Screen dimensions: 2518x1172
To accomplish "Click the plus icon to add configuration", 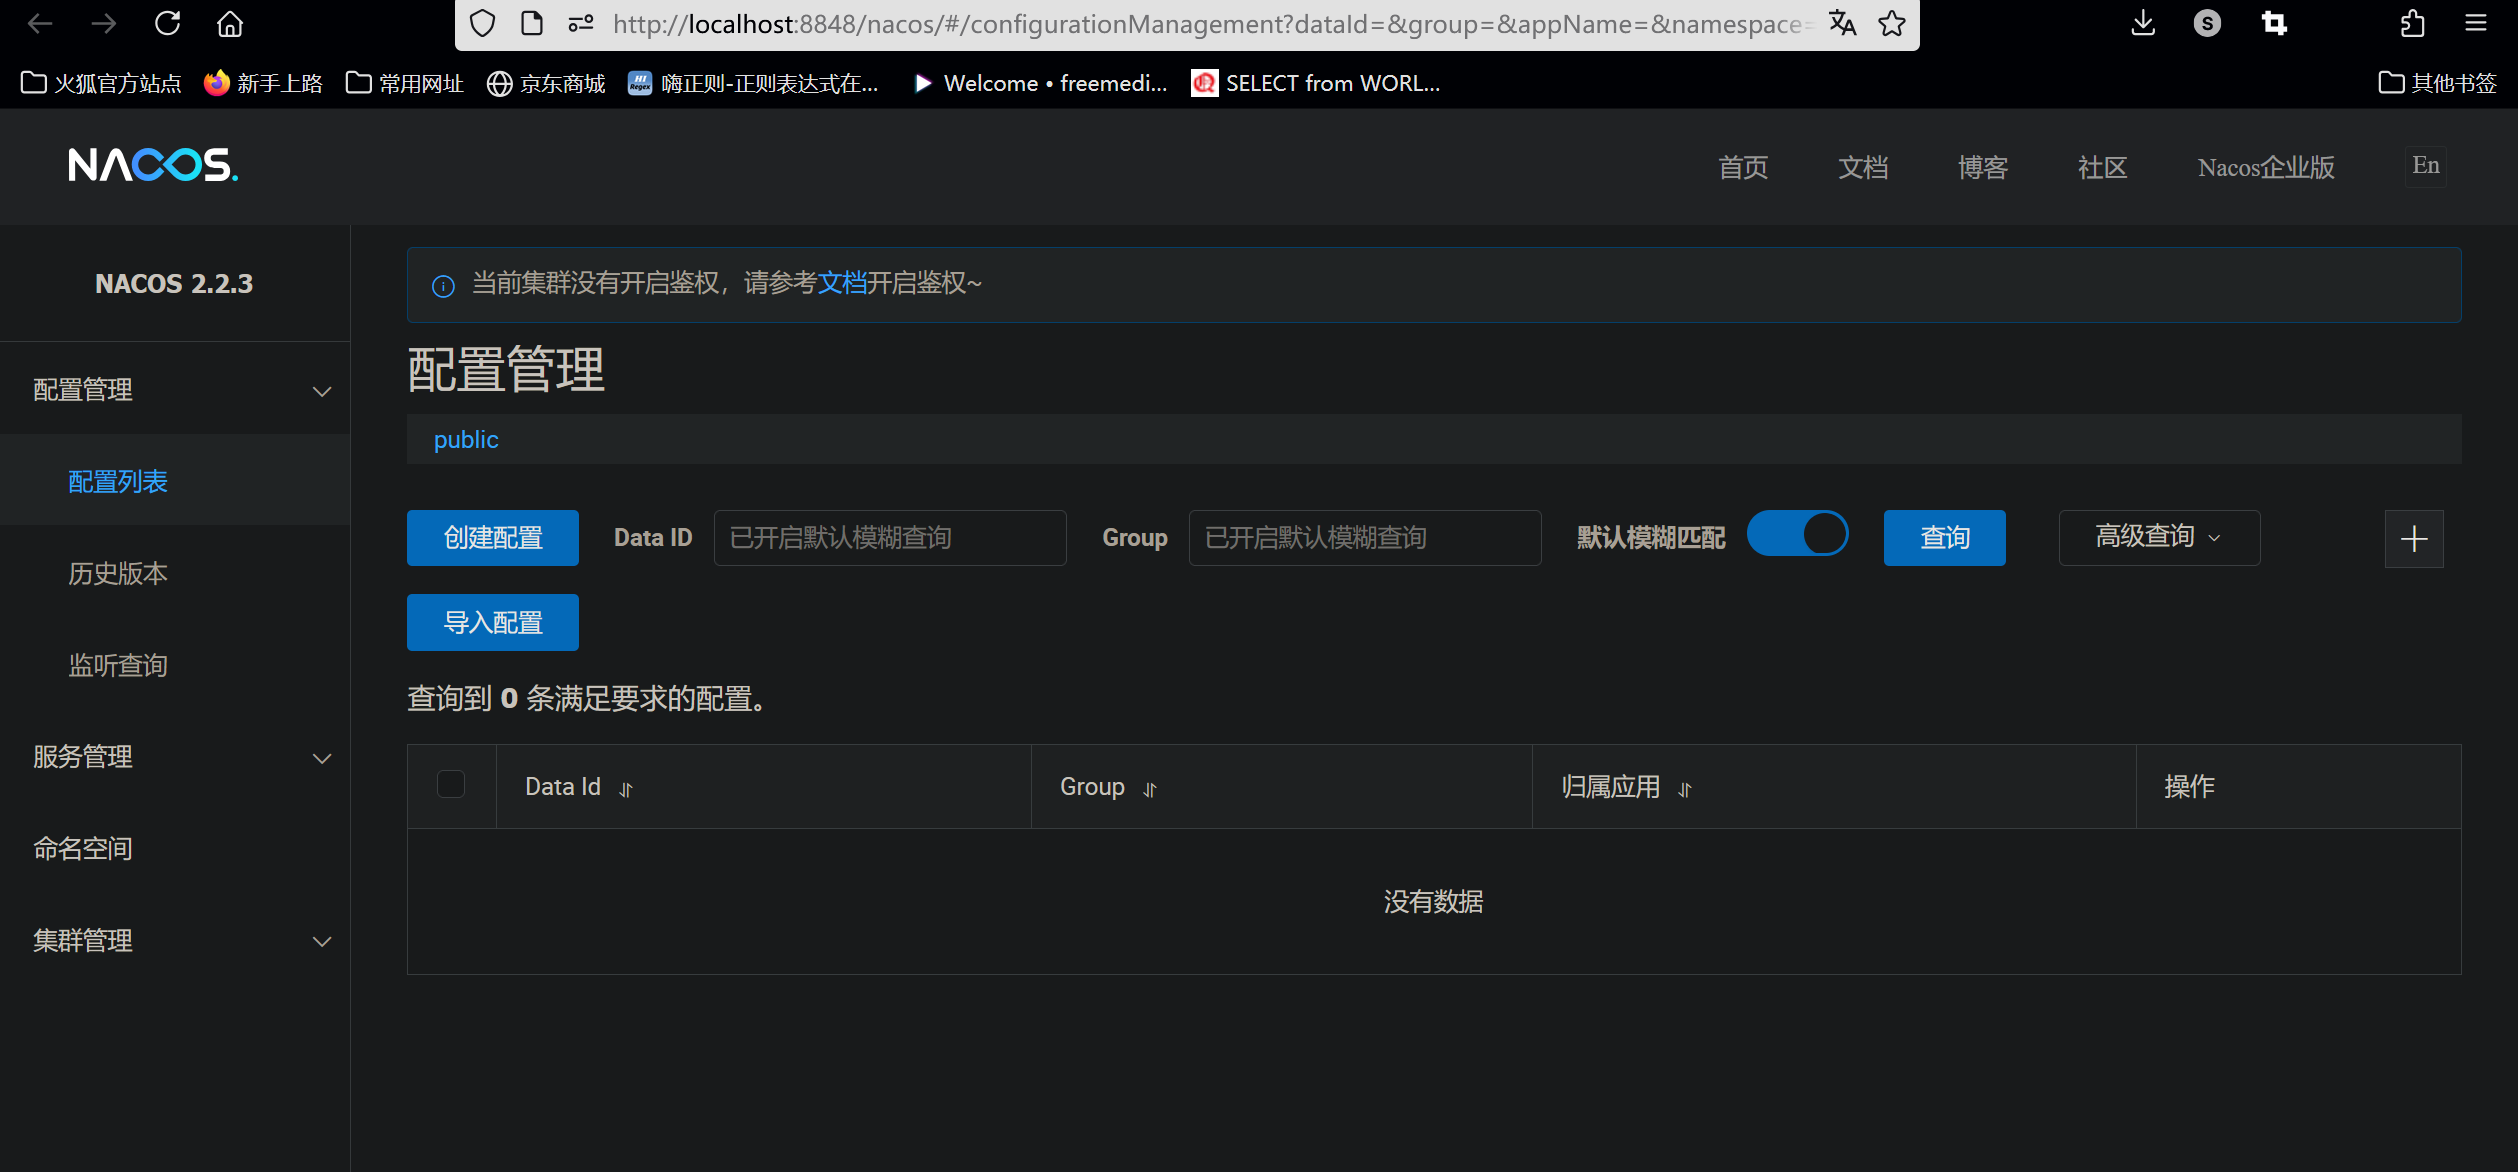I will click(2413, 539).
